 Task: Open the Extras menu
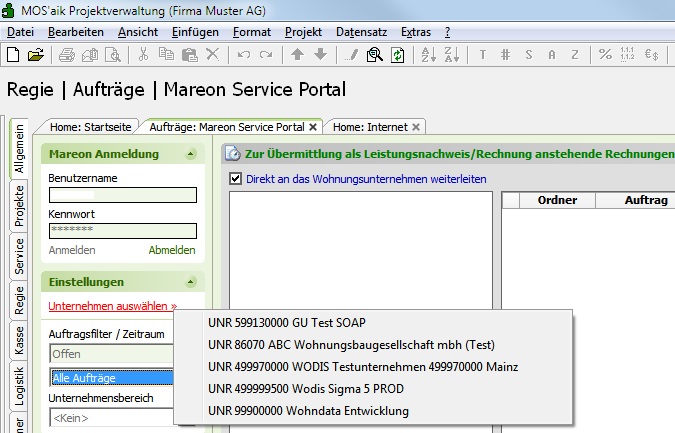416,32
